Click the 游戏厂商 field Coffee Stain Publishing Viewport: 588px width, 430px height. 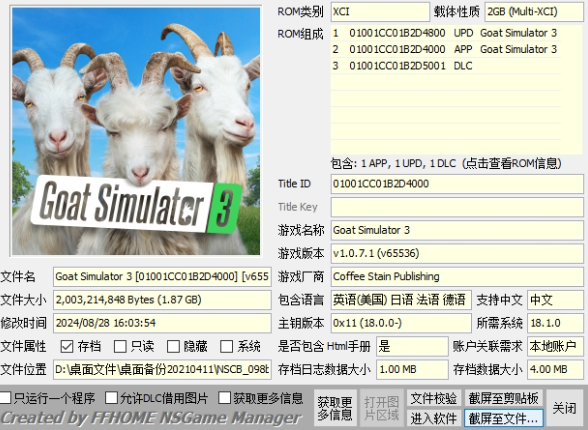(457, 277)
